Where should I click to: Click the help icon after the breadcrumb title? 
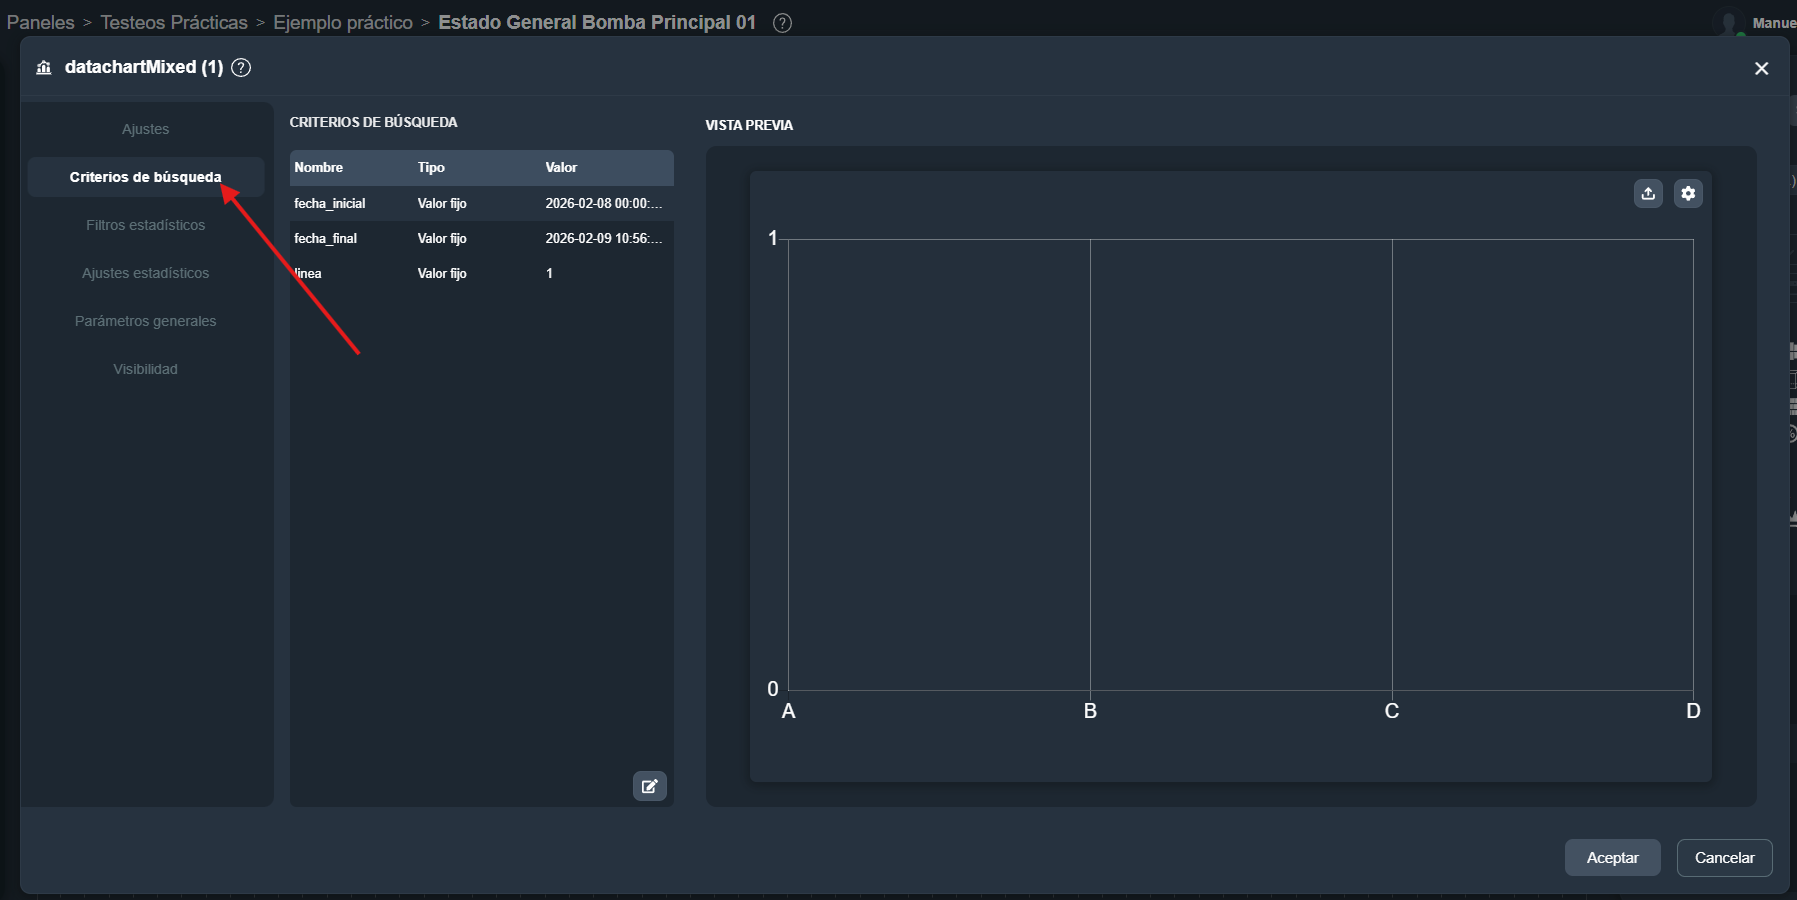tap(782, 23)
